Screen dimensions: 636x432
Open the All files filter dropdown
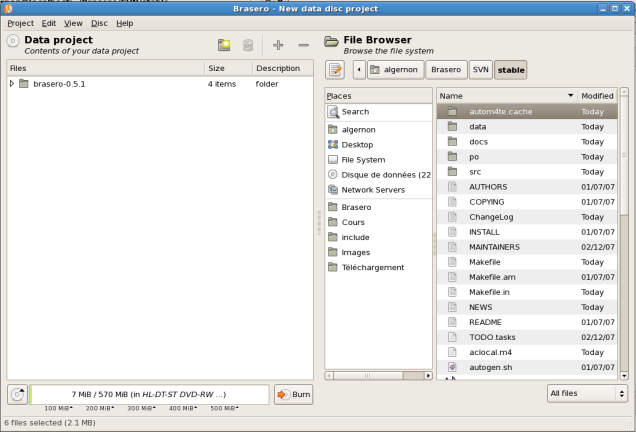(x=587, y=393)
